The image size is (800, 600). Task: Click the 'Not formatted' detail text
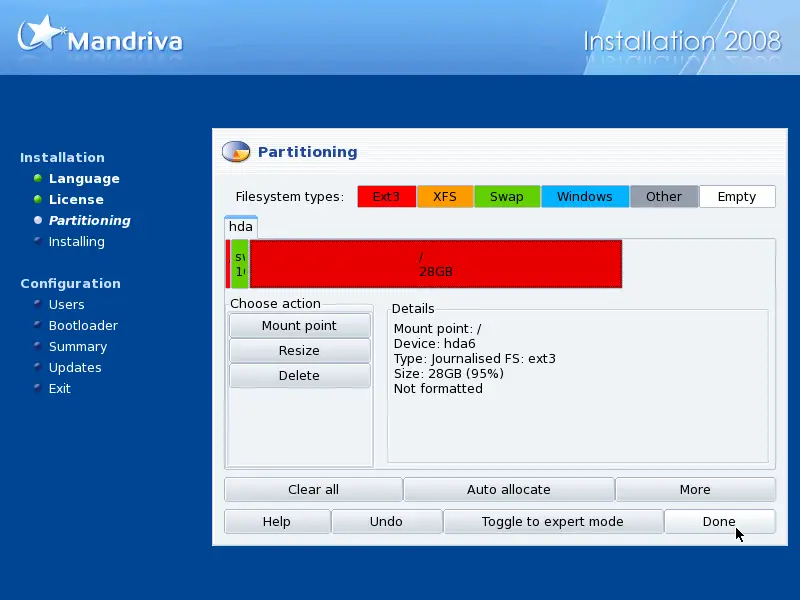coord(438,389)
